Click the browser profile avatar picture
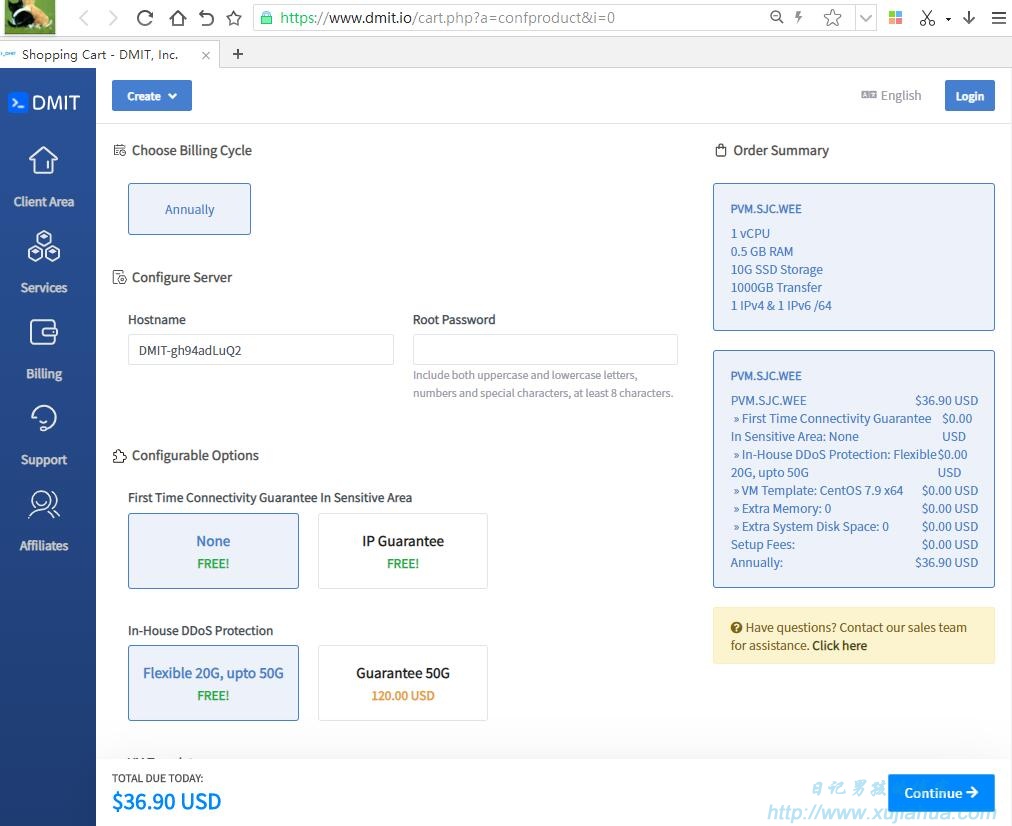 click(30, 17)
